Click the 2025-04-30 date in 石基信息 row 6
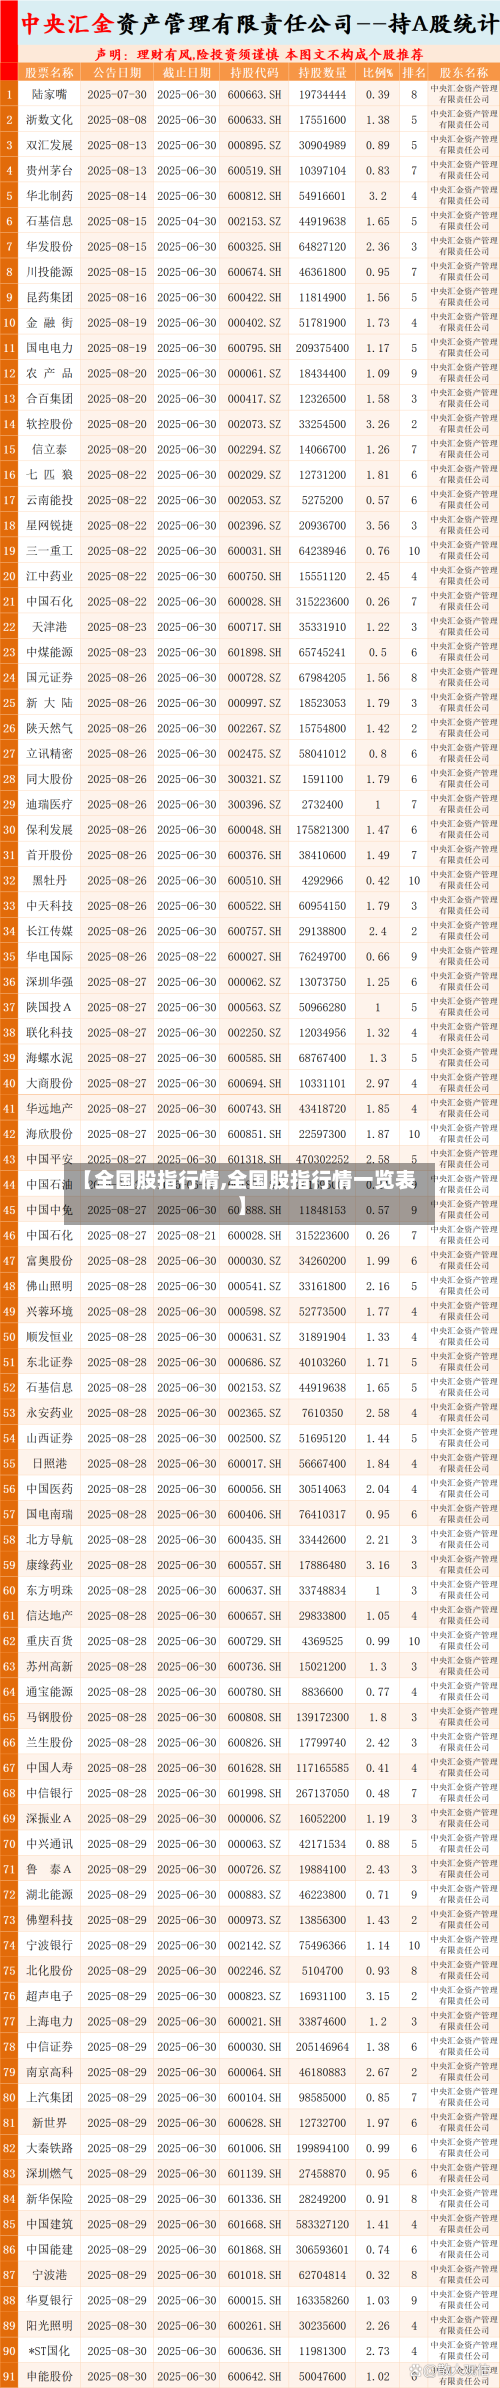This screenshot has width=500, height=2388. pos(187,222)
